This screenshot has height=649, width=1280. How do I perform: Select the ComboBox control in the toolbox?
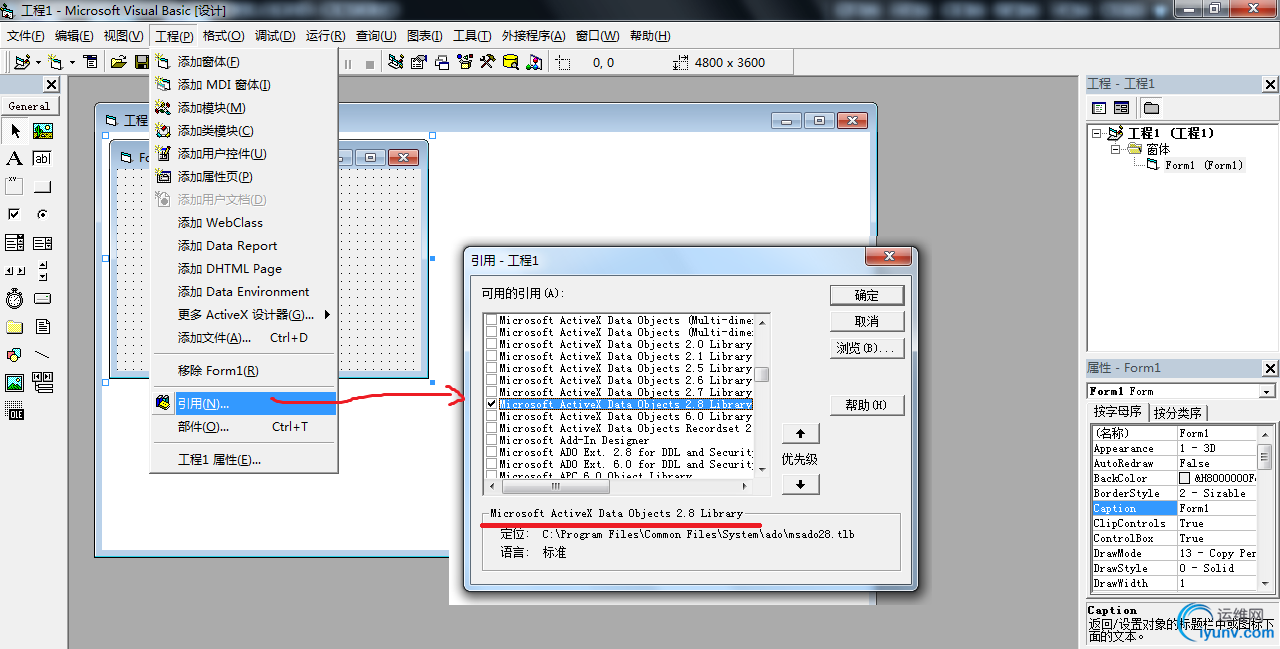[15, 243]
